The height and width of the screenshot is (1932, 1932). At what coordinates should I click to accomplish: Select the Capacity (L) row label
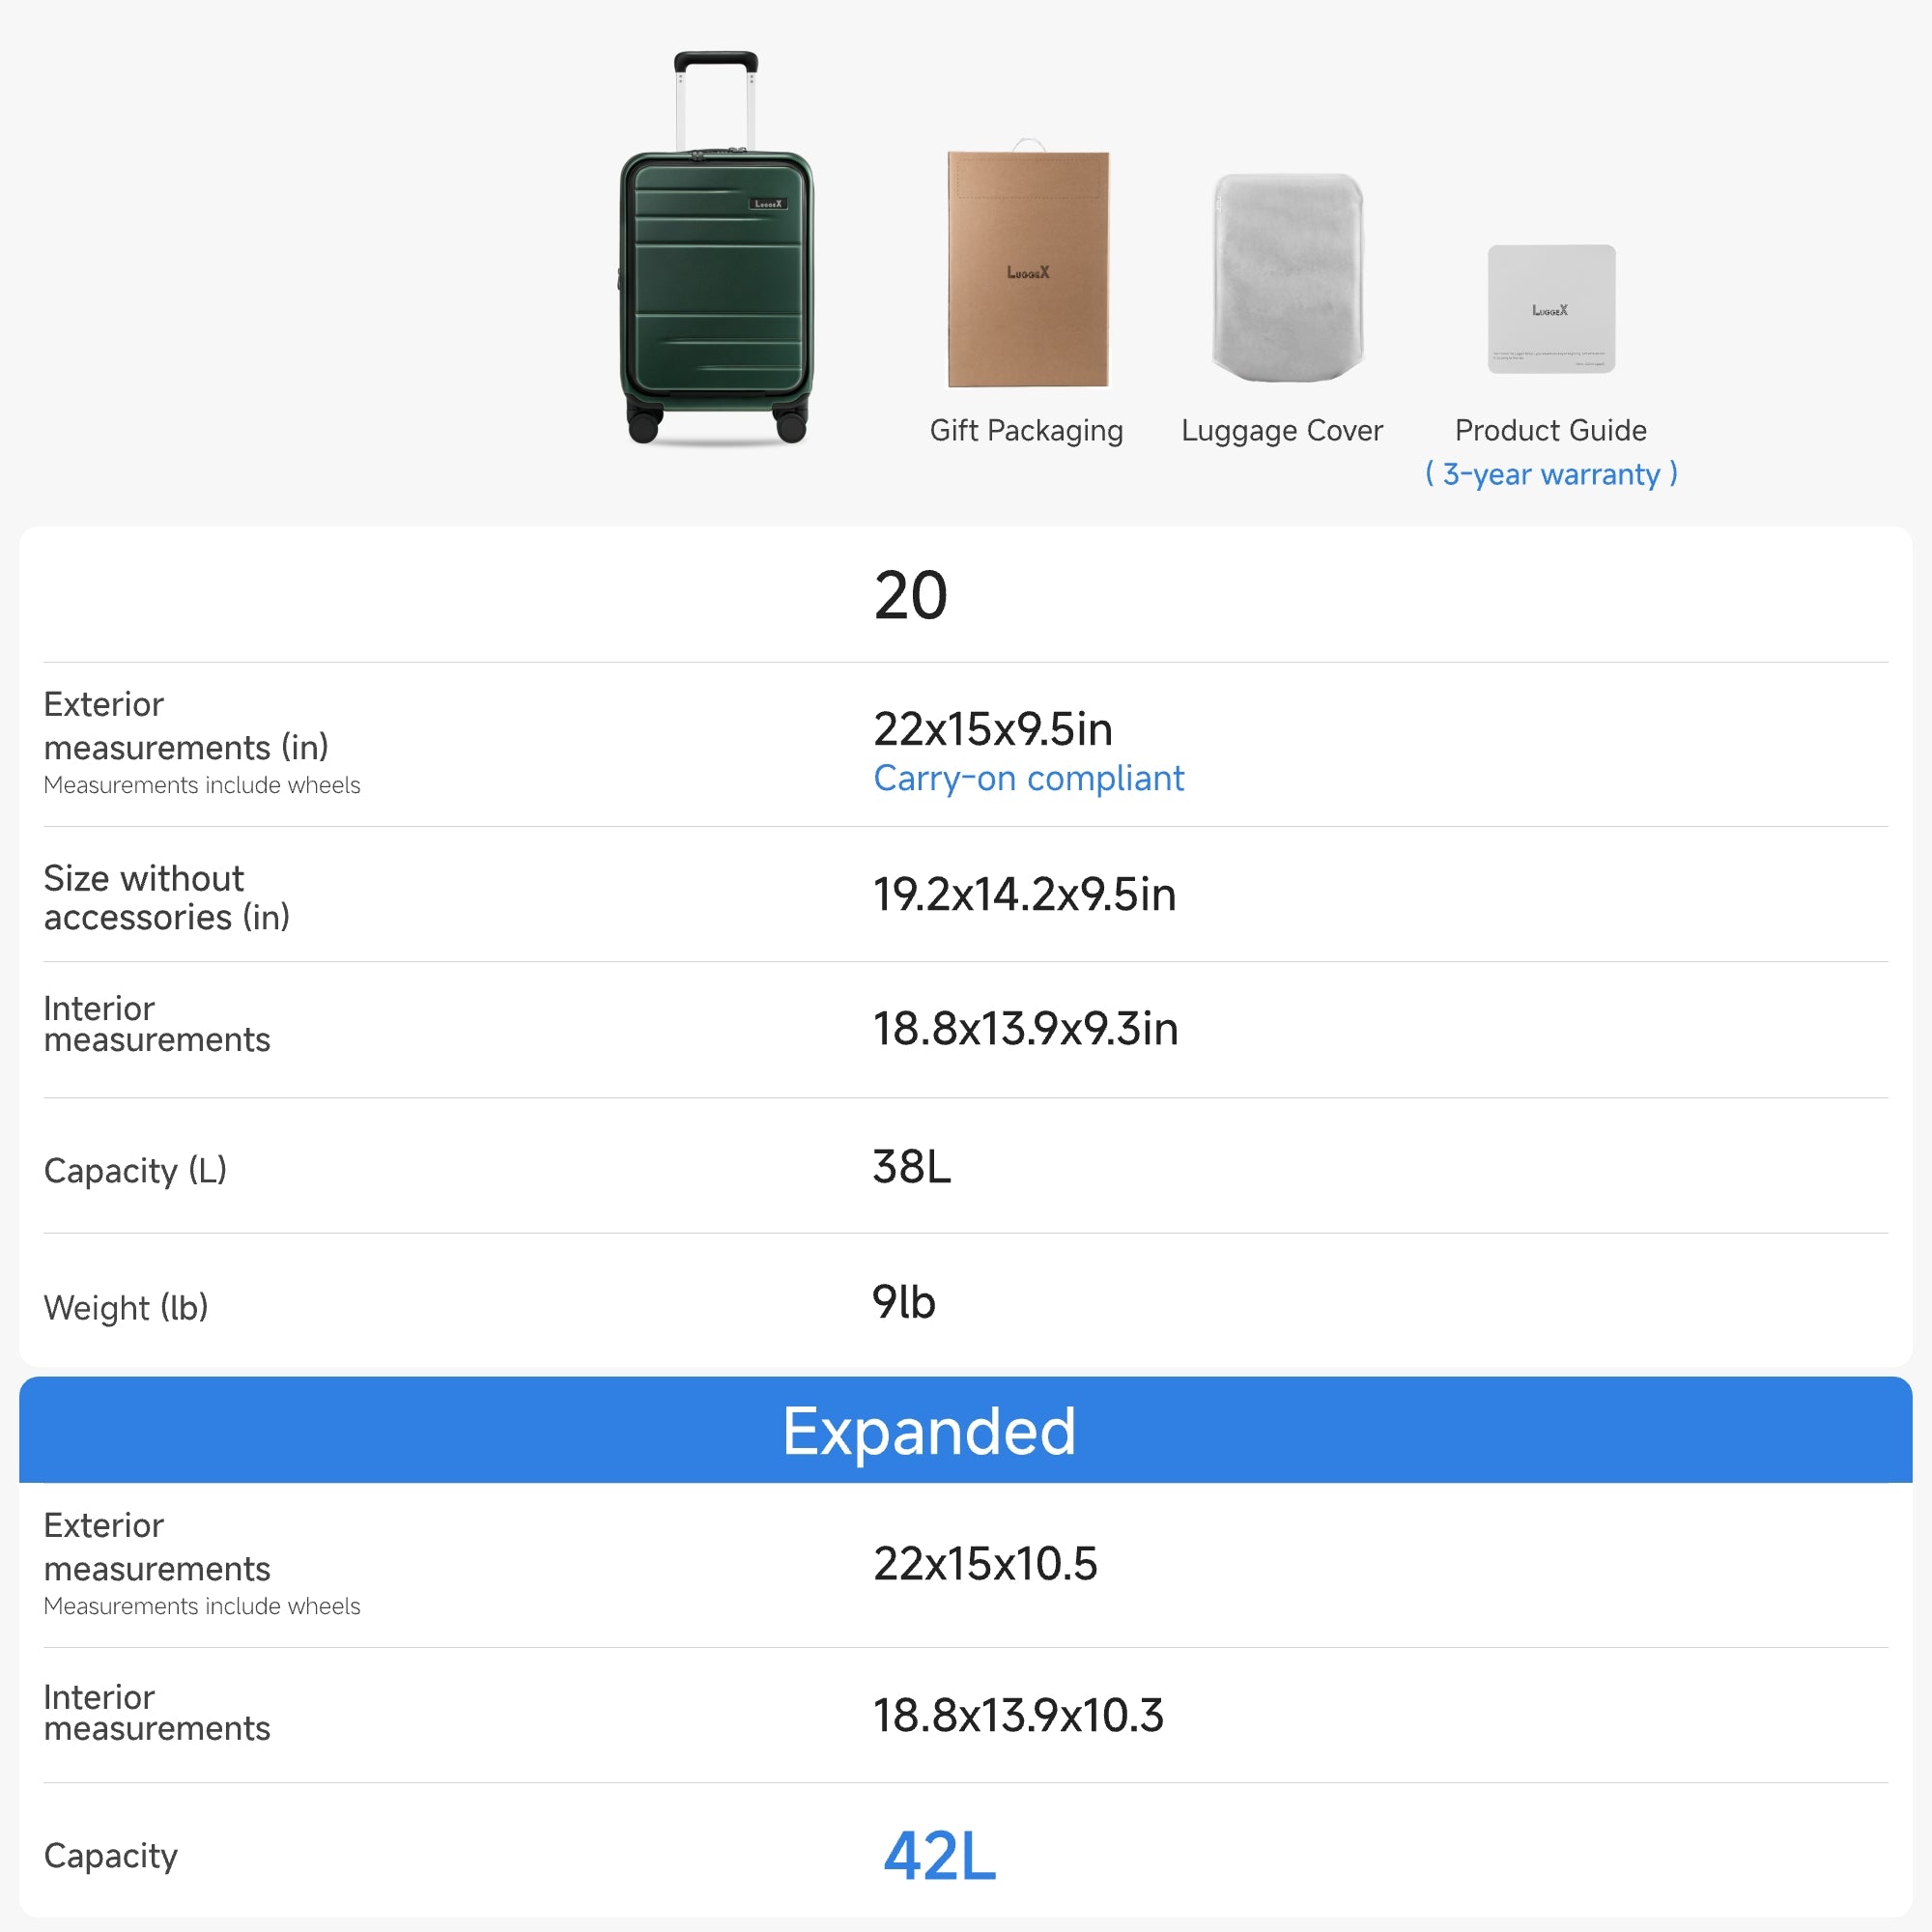(134, 1170)
